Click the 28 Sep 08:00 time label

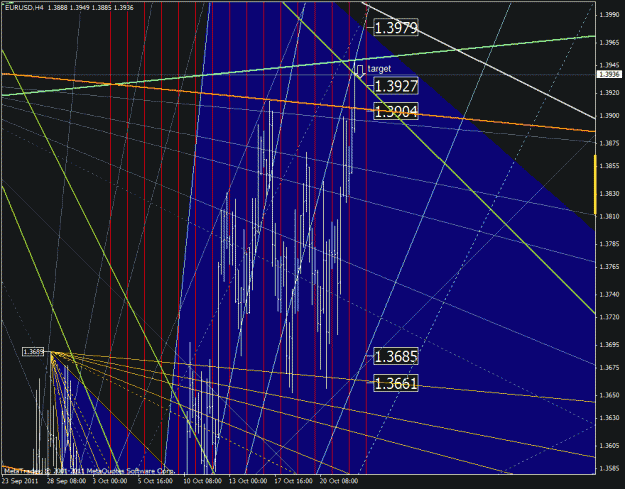[x=66, y=481]
